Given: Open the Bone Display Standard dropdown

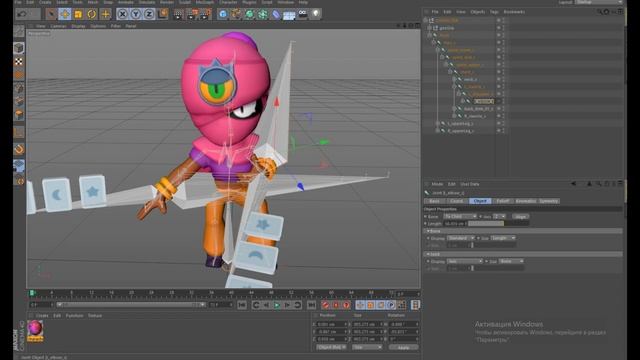Looking at the screenshot, I should click(x=460, y=238).
